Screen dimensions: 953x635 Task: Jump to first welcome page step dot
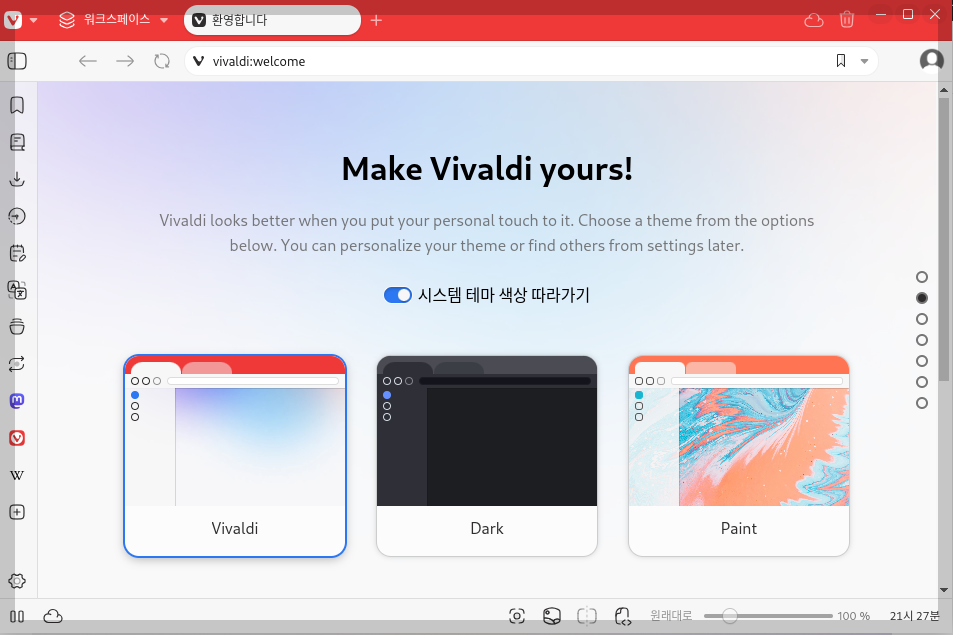(x=922, y=277)
